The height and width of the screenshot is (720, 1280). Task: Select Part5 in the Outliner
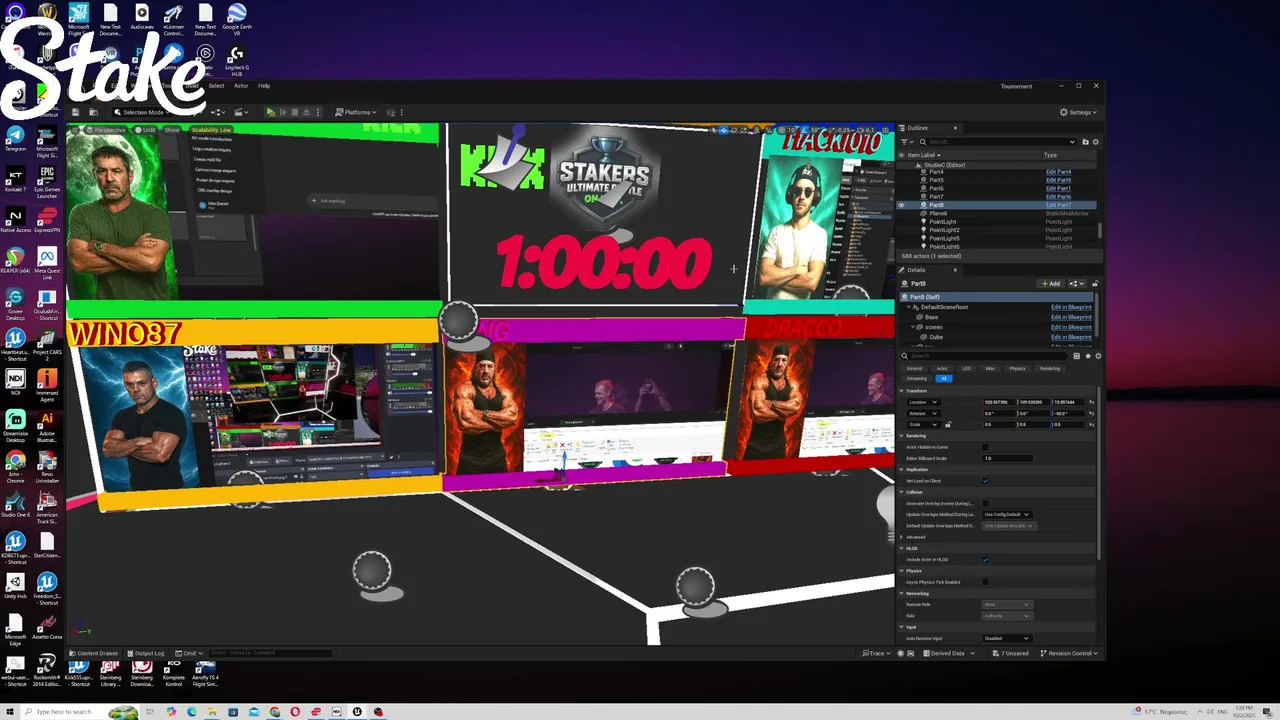click(x=936, y=180)
